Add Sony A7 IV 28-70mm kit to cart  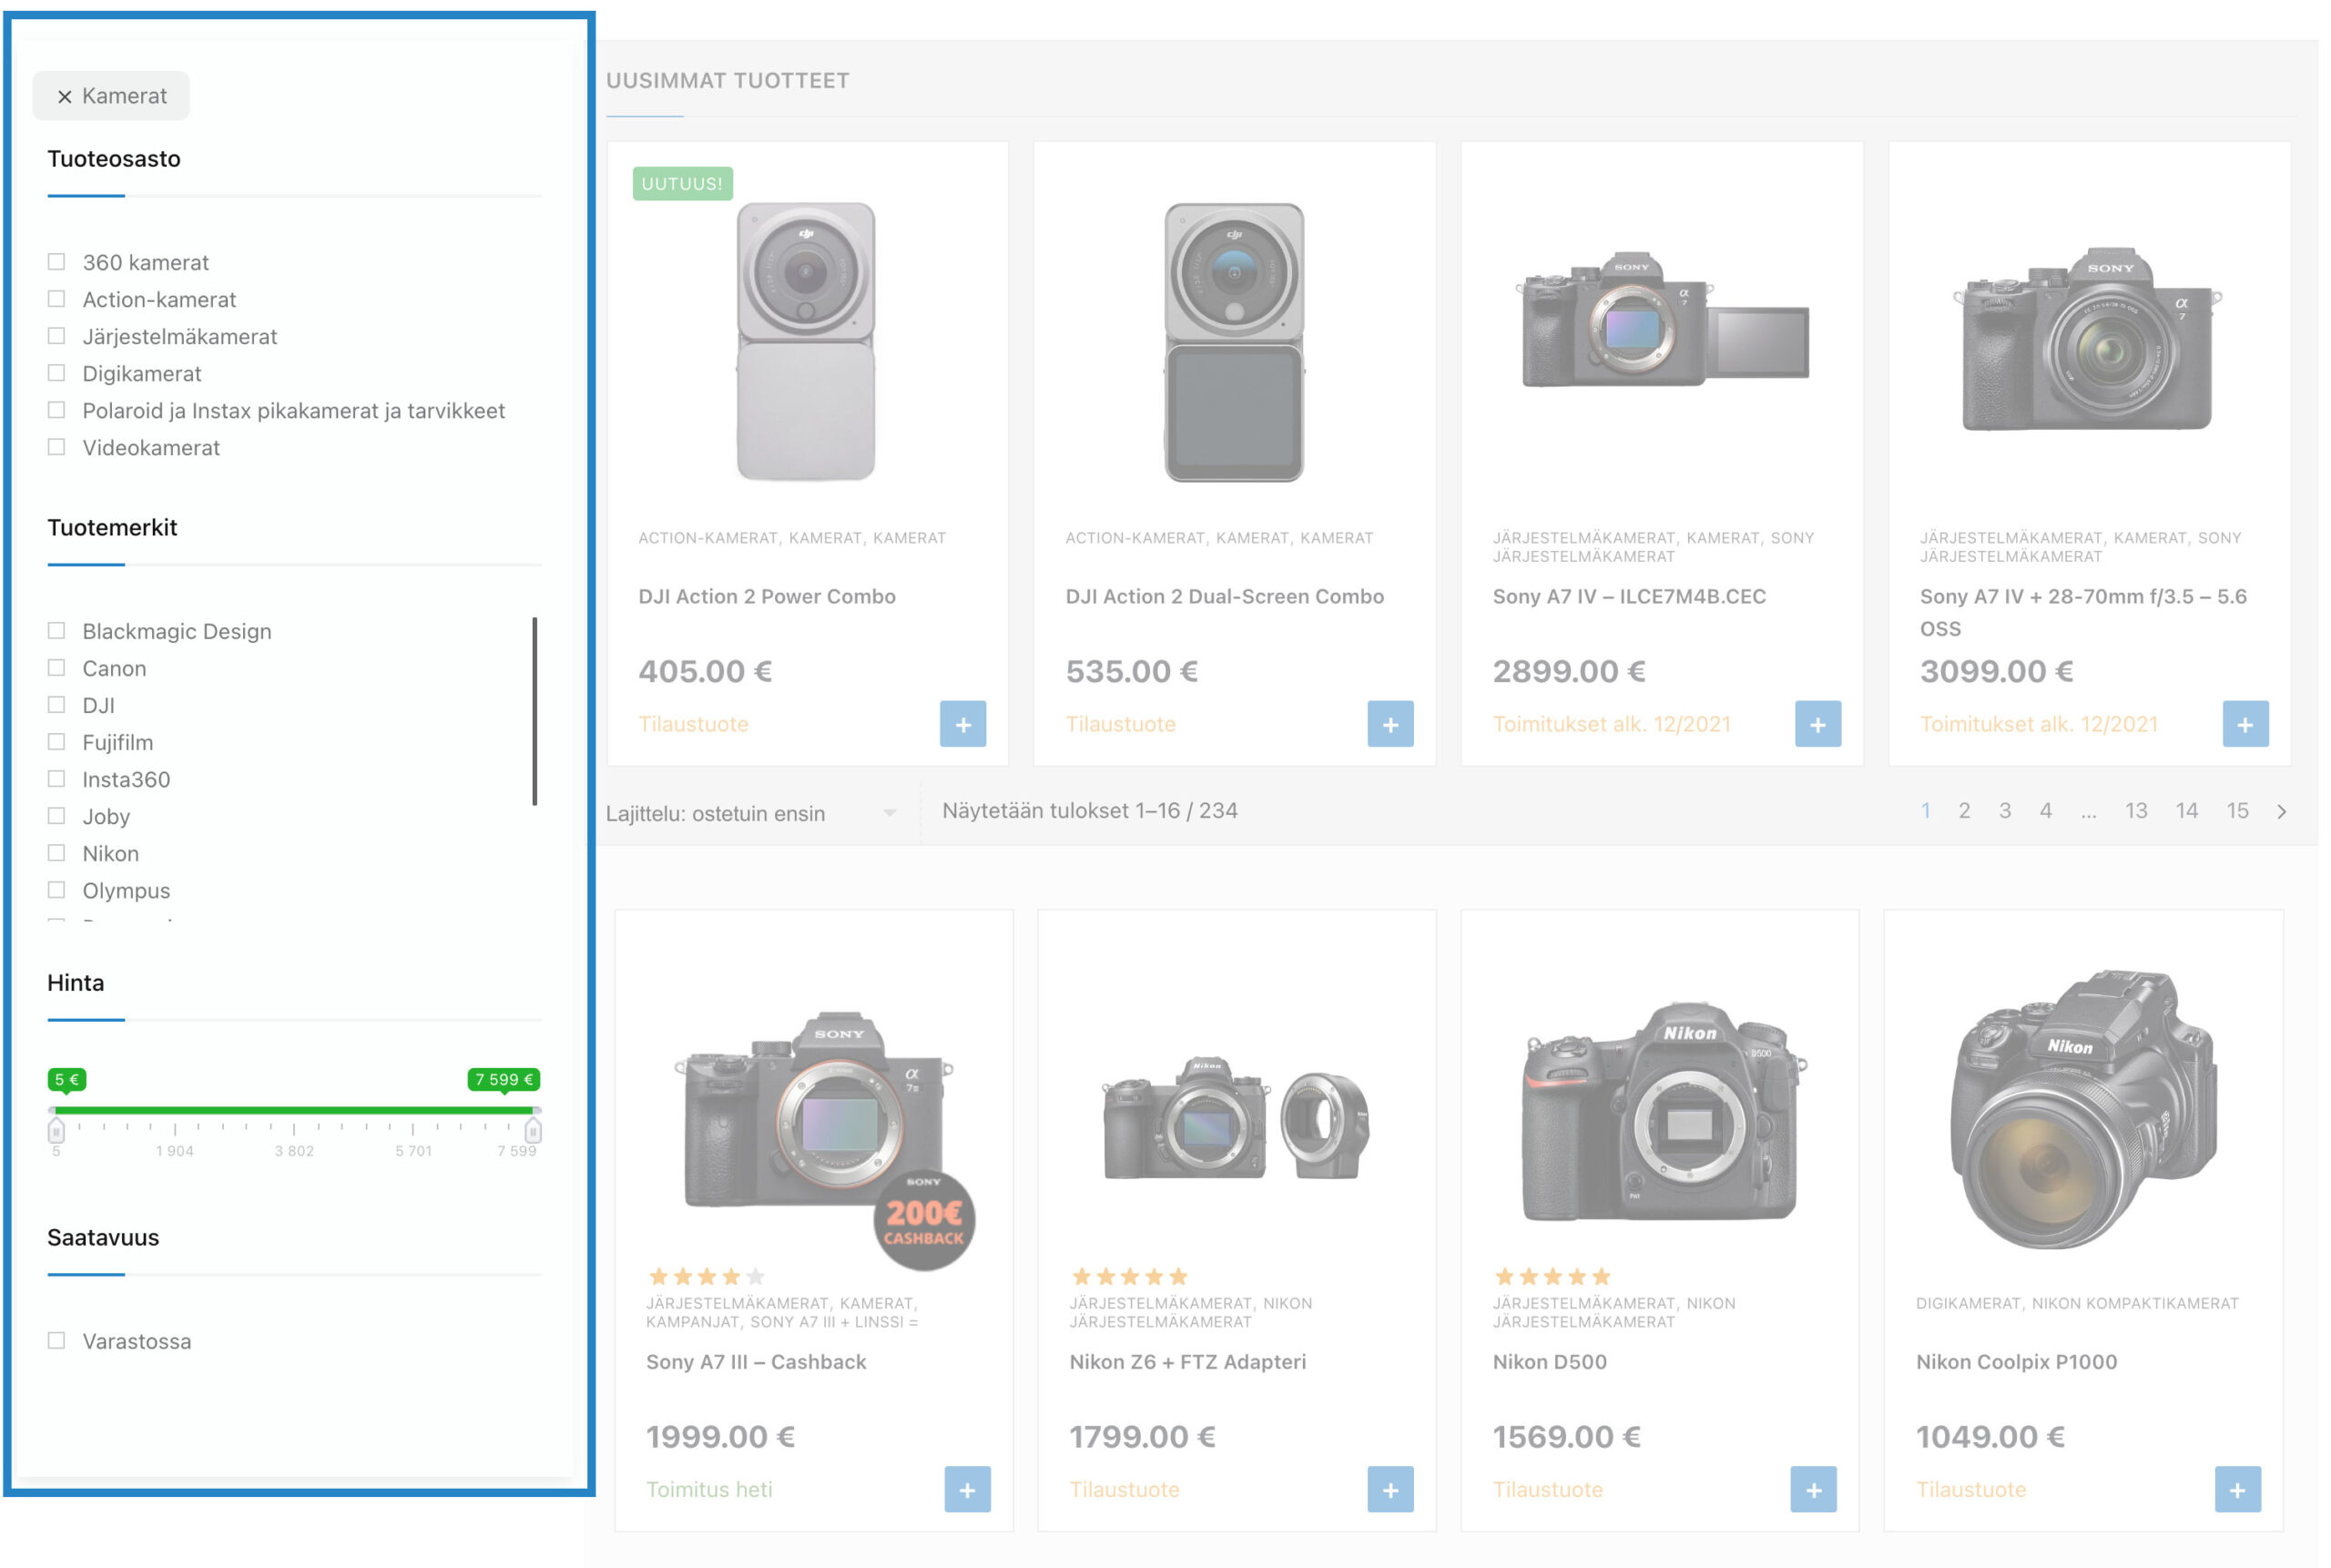[x=2245, y=724]
